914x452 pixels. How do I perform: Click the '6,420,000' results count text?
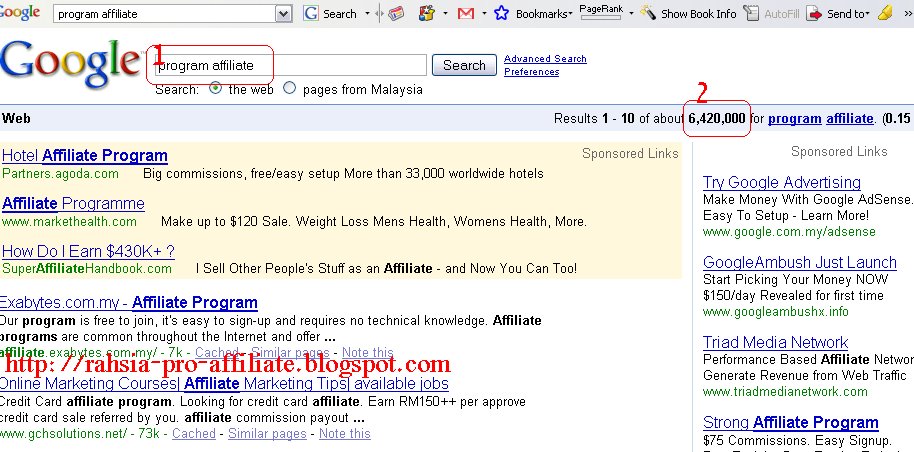[716, 118]
